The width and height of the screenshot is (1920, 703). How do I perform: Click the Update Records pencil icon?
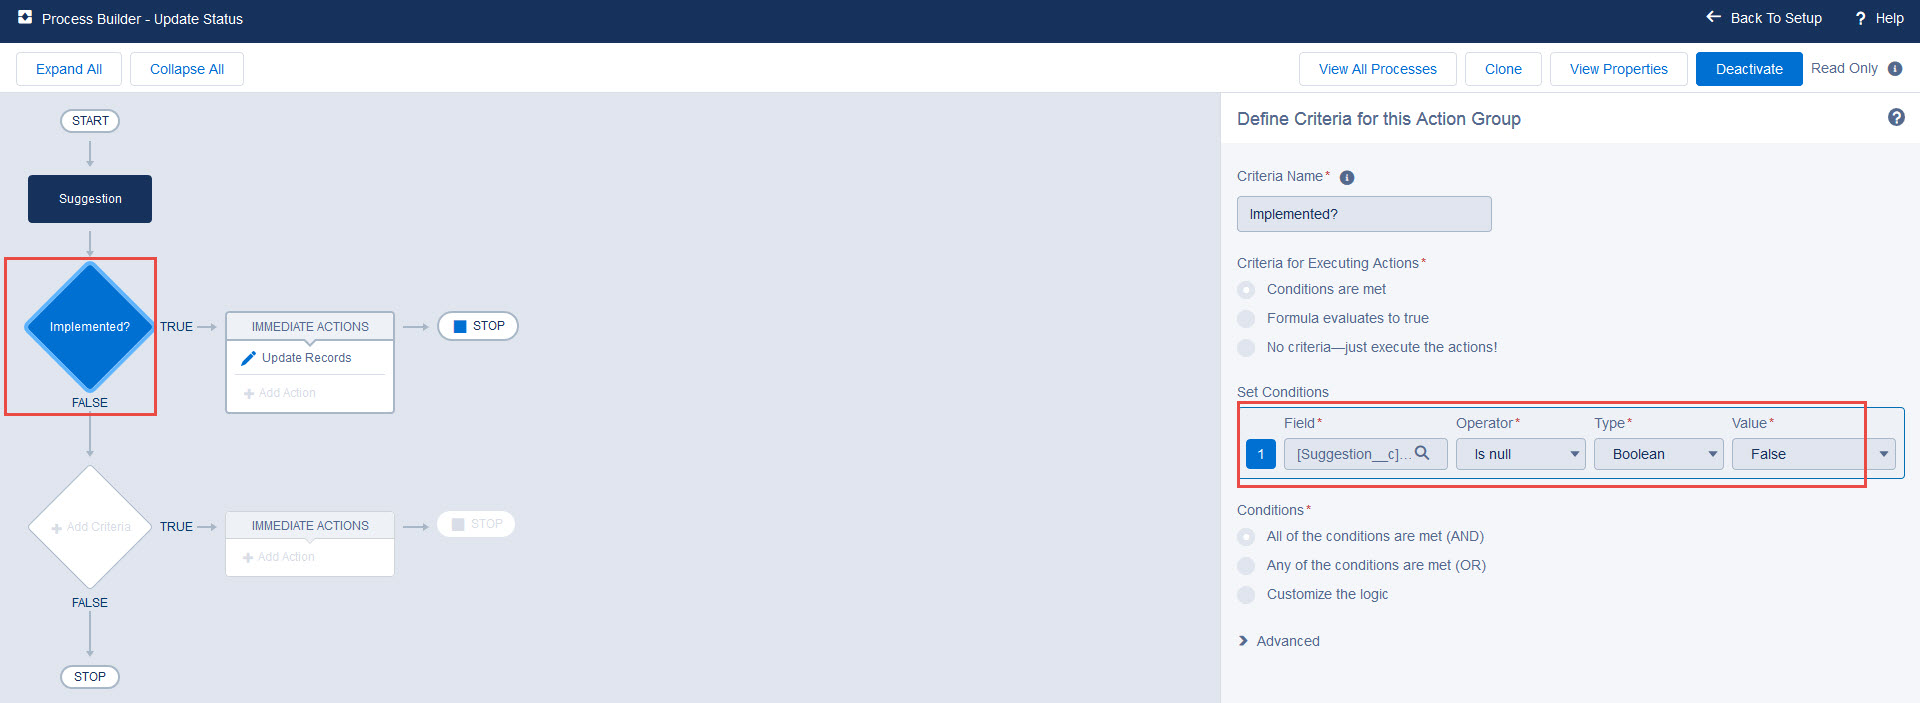[248, 358]
